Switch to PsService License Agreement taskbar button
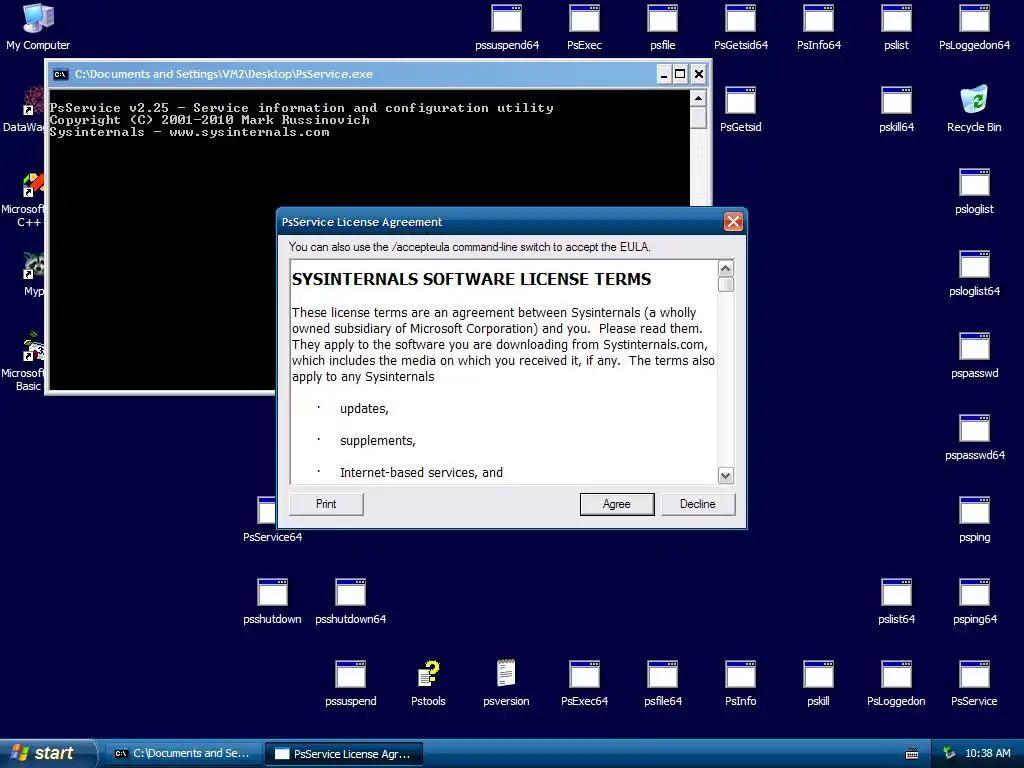Image resolution: width=1024 pixels, height=768 pixels. pyautogui.click(x=344, y=754)
